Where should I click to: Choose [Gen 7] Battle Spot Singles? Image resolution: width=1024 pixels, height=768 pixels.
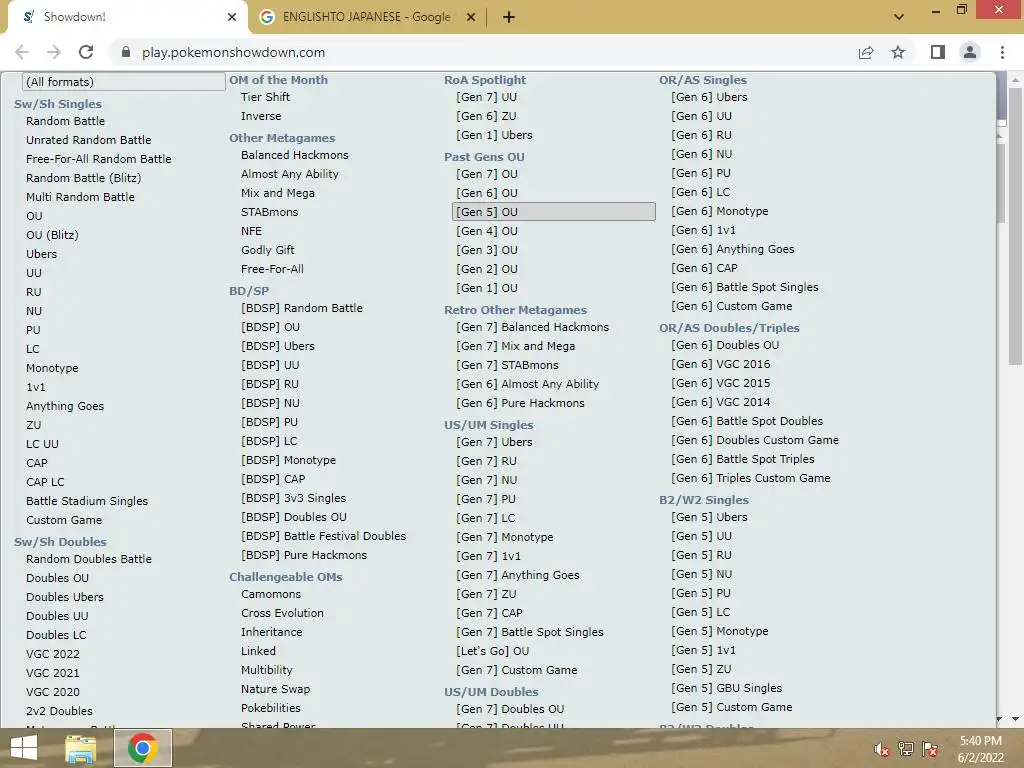pos(530,632)
